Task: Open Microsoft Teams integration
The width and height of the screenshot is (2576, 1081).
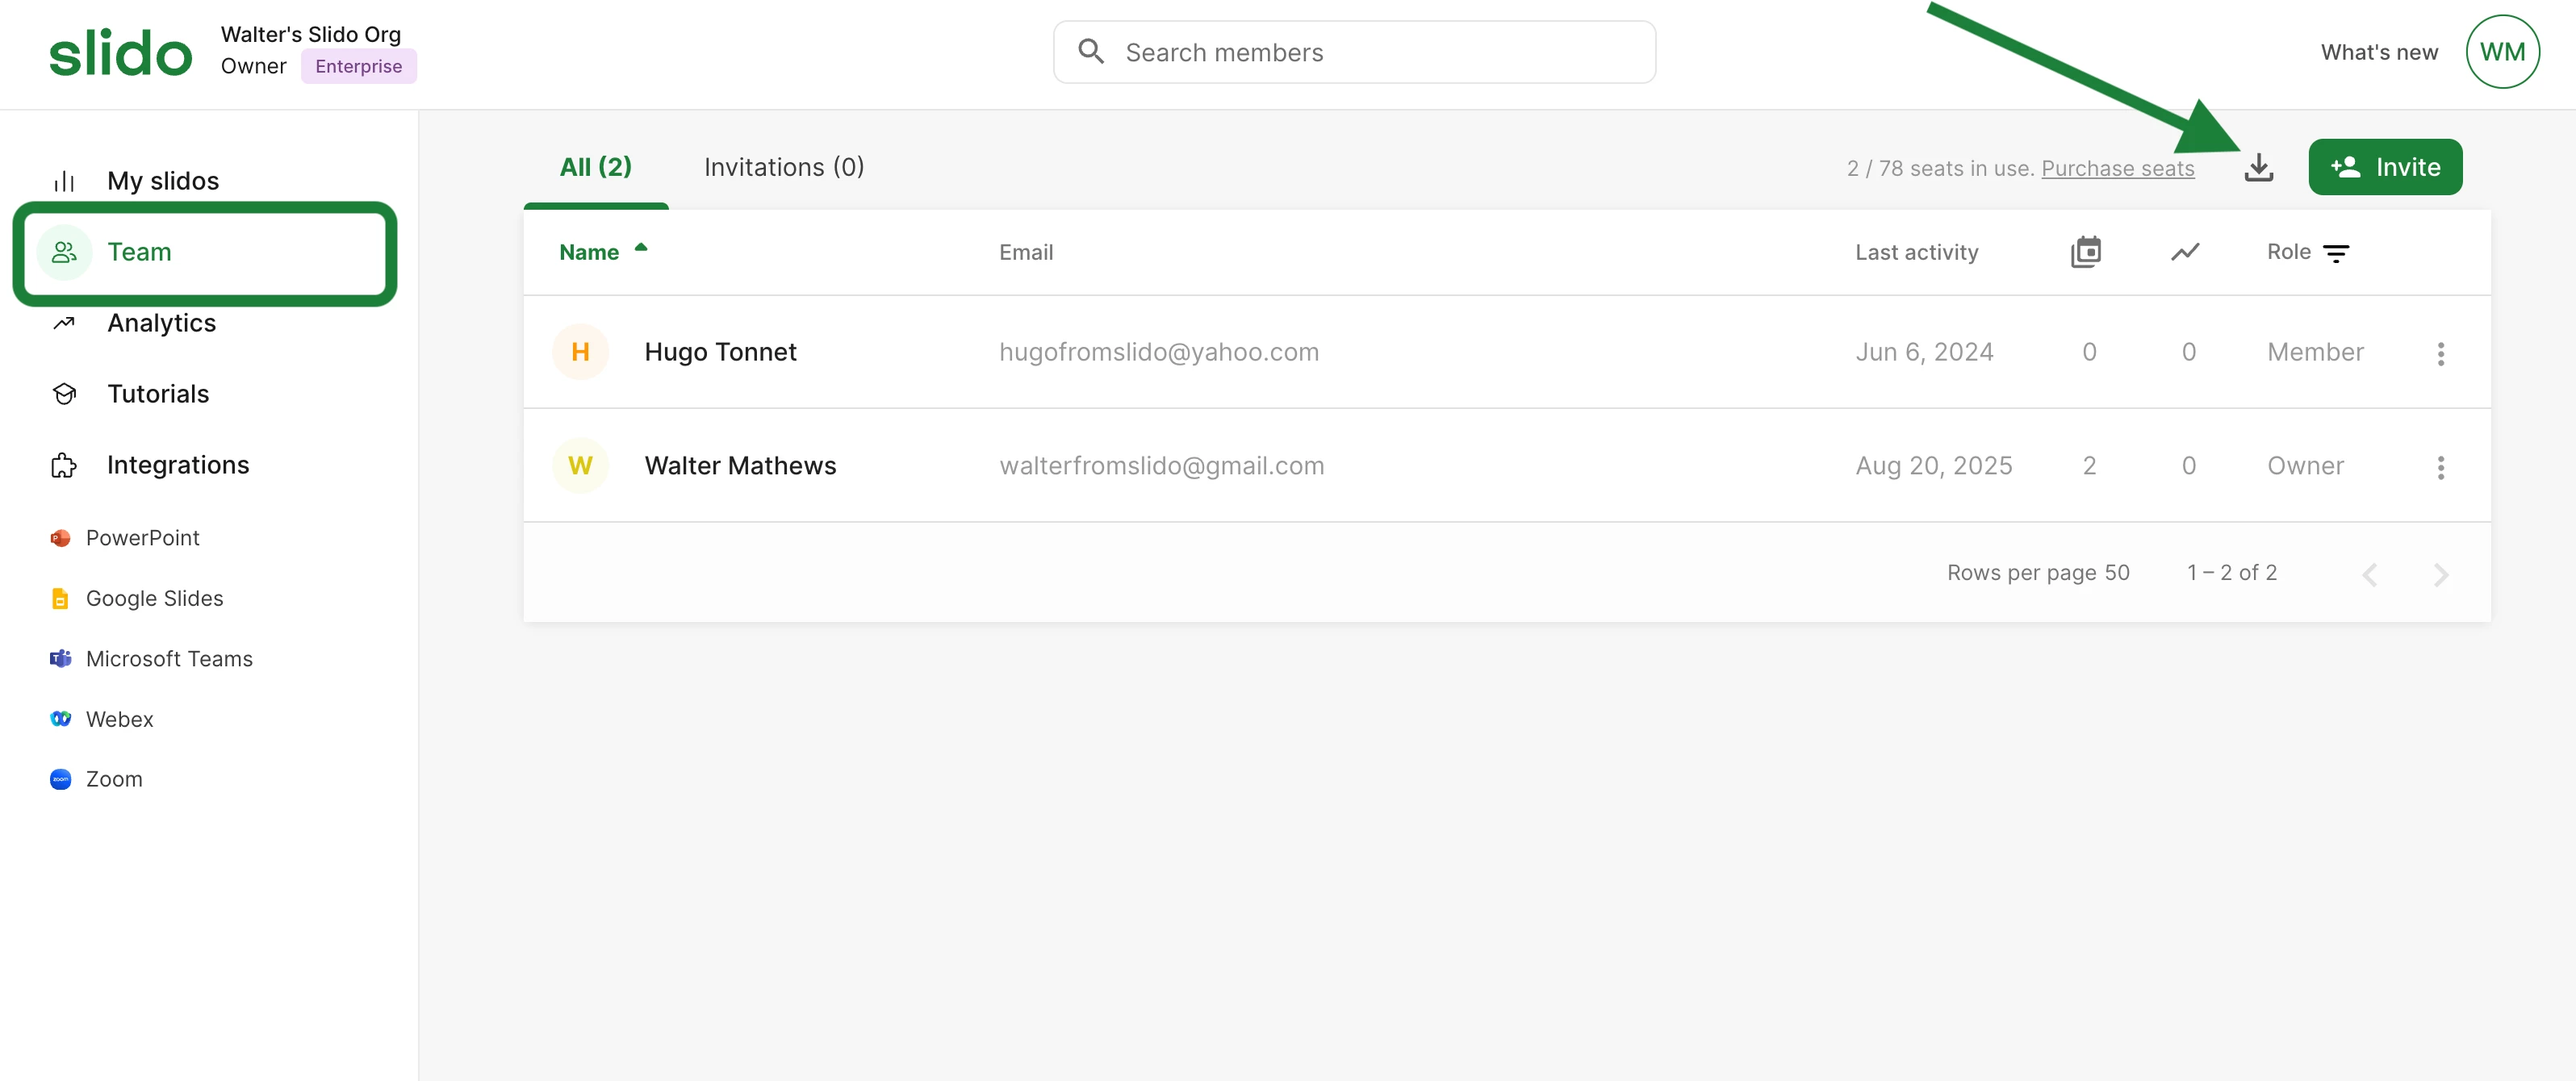Action: [169, 659]
